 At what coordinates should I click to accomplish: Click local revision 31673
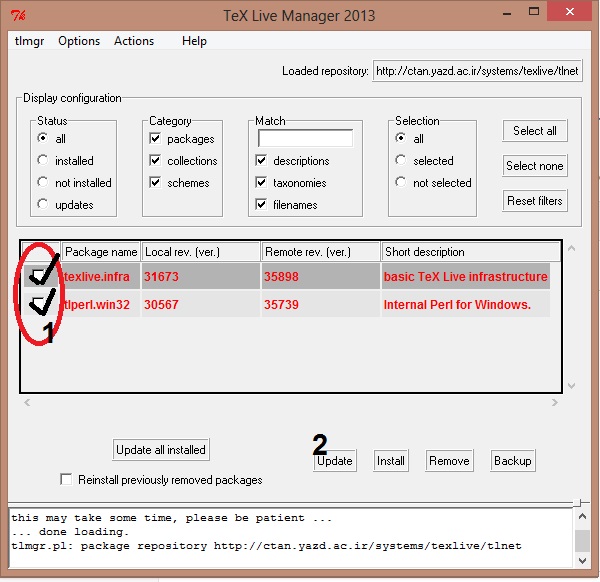[161, 276]
